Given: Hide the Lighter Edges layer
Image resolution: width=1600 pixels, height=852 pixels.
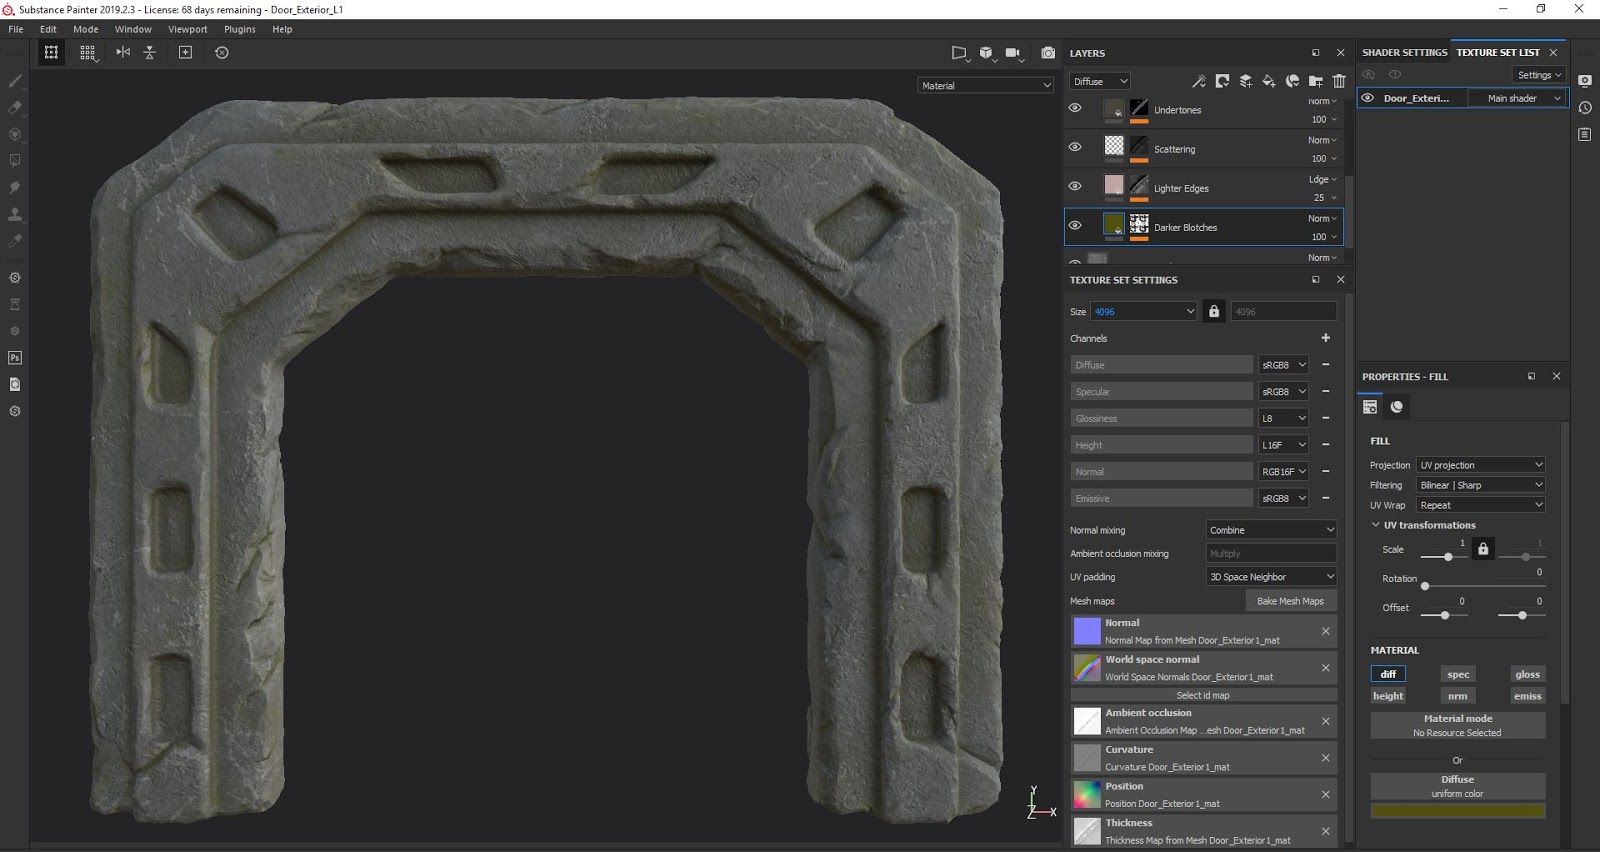Looking at the screenshot, I should (x=1075, y=186).
